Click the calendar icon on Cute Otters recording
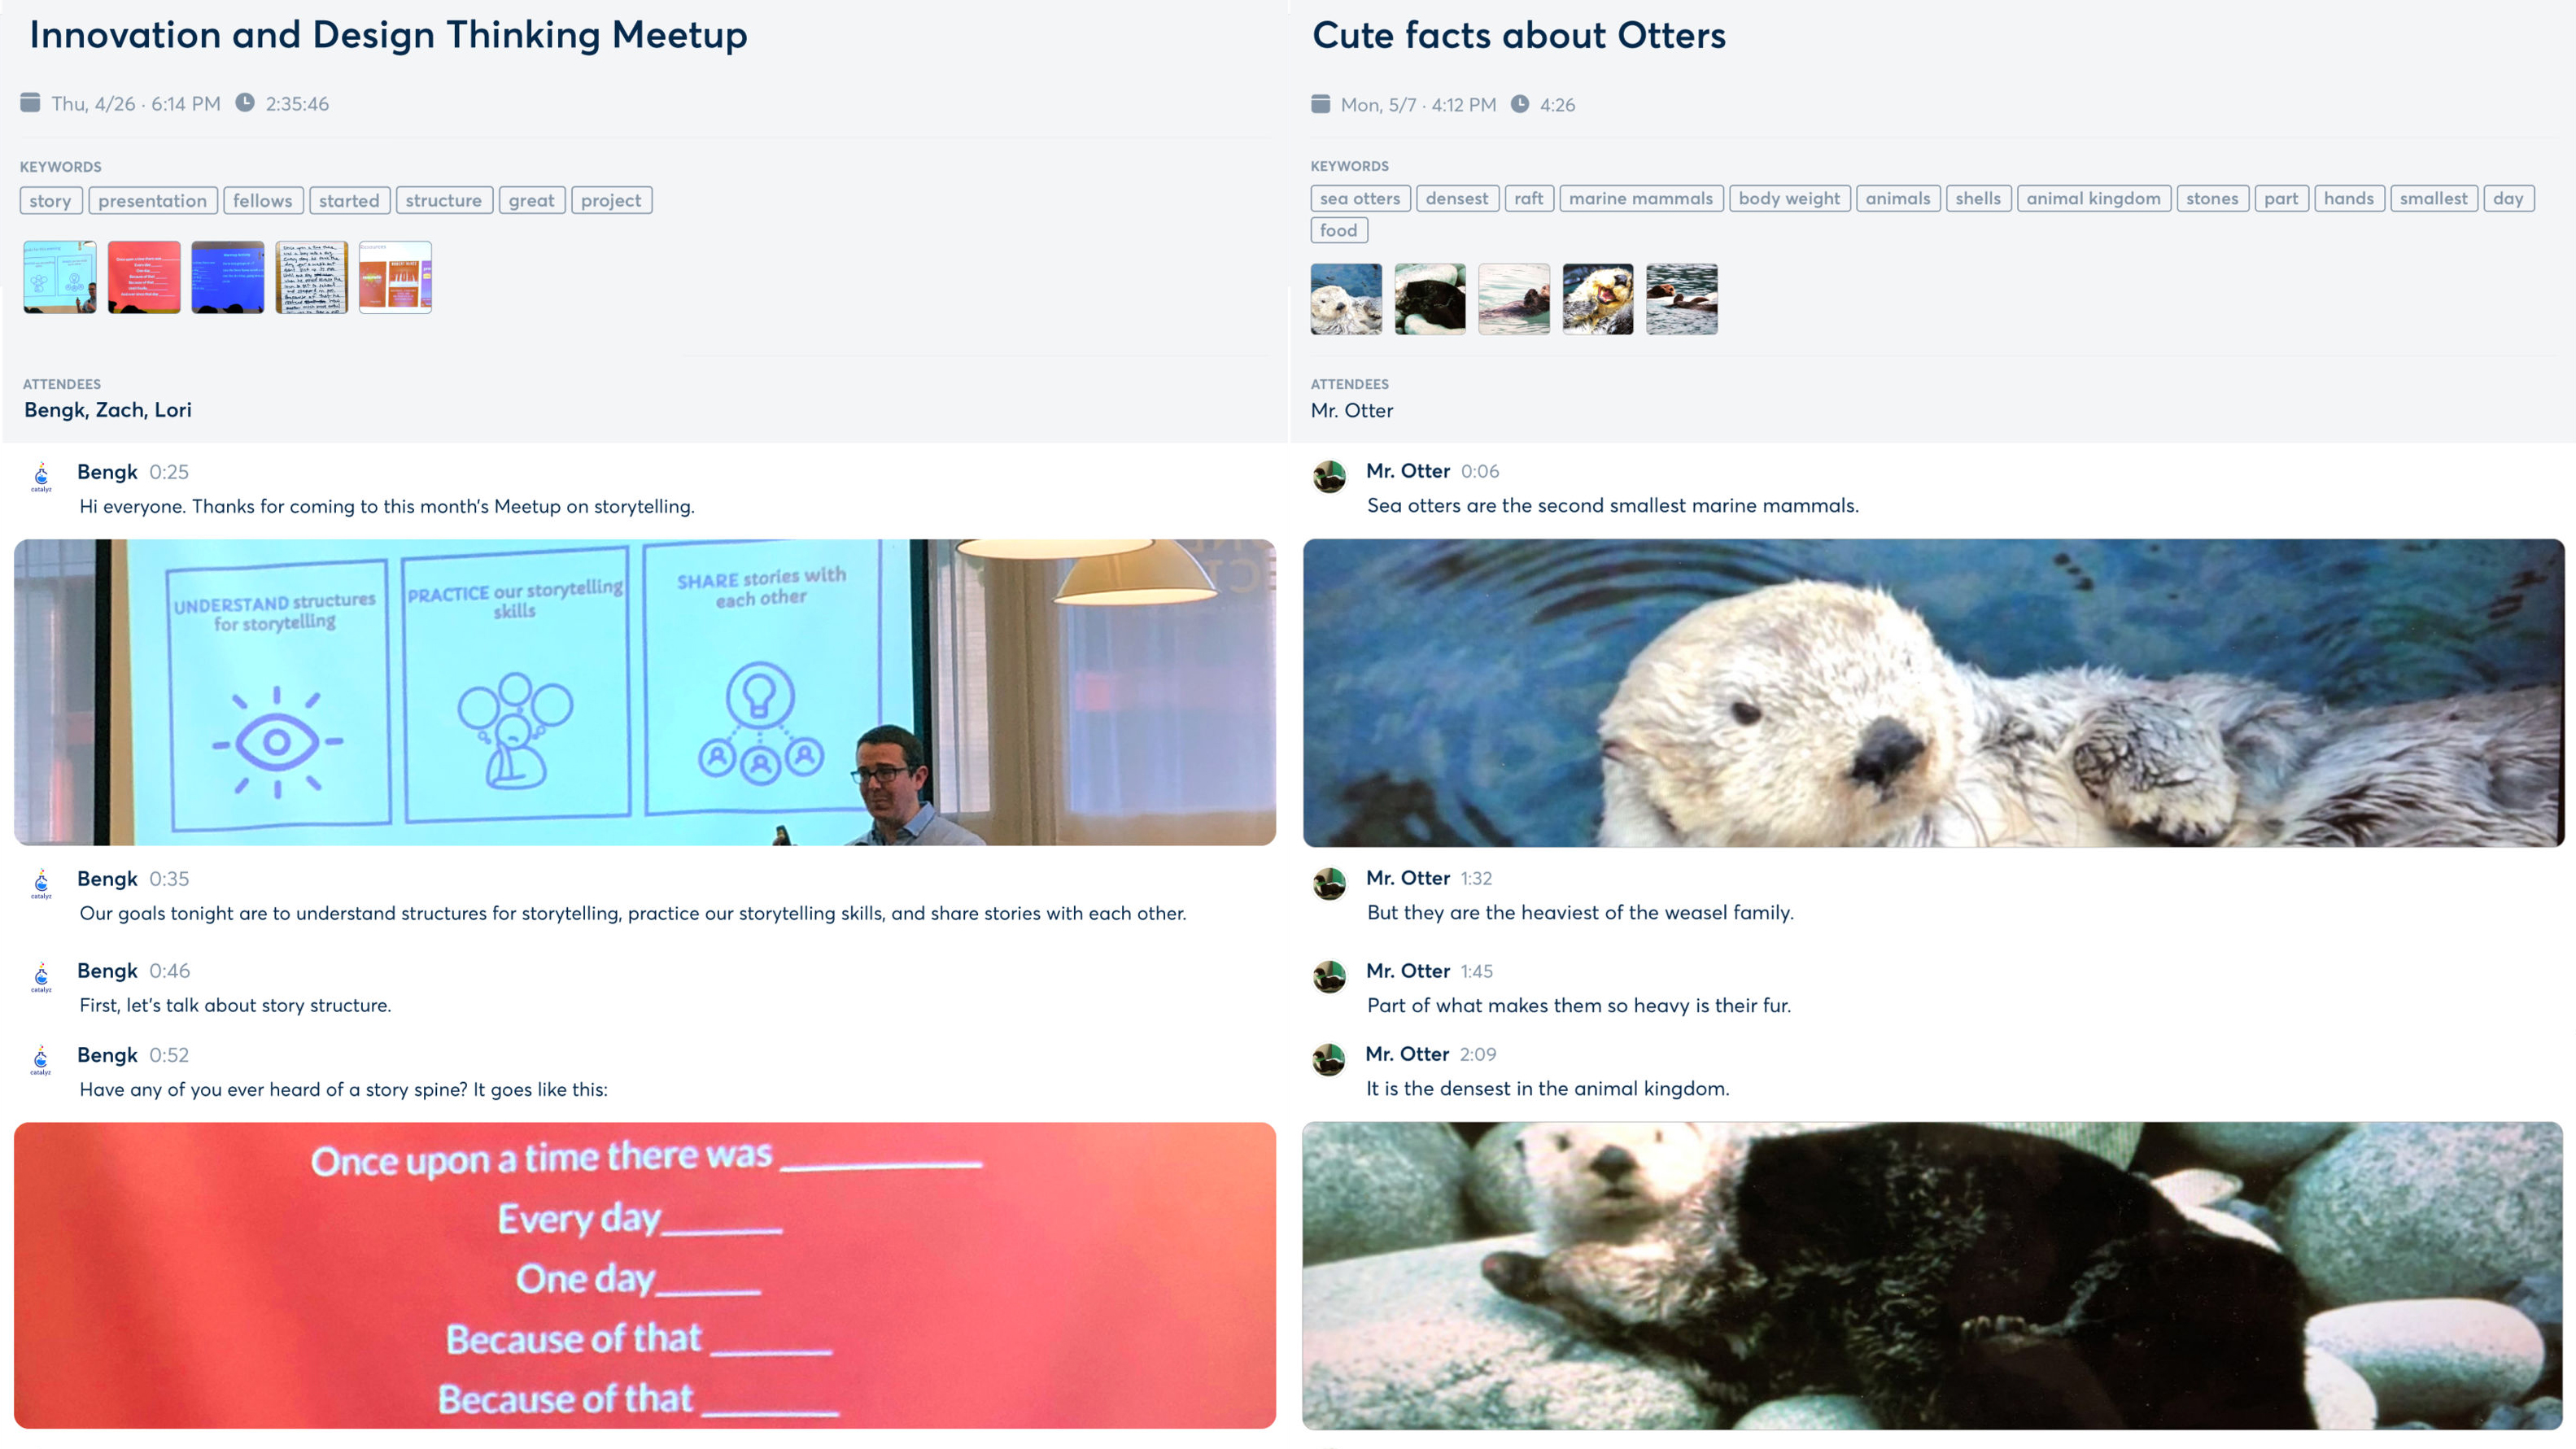The height and width of the screenshot is (1449, 2576). 1318,103
